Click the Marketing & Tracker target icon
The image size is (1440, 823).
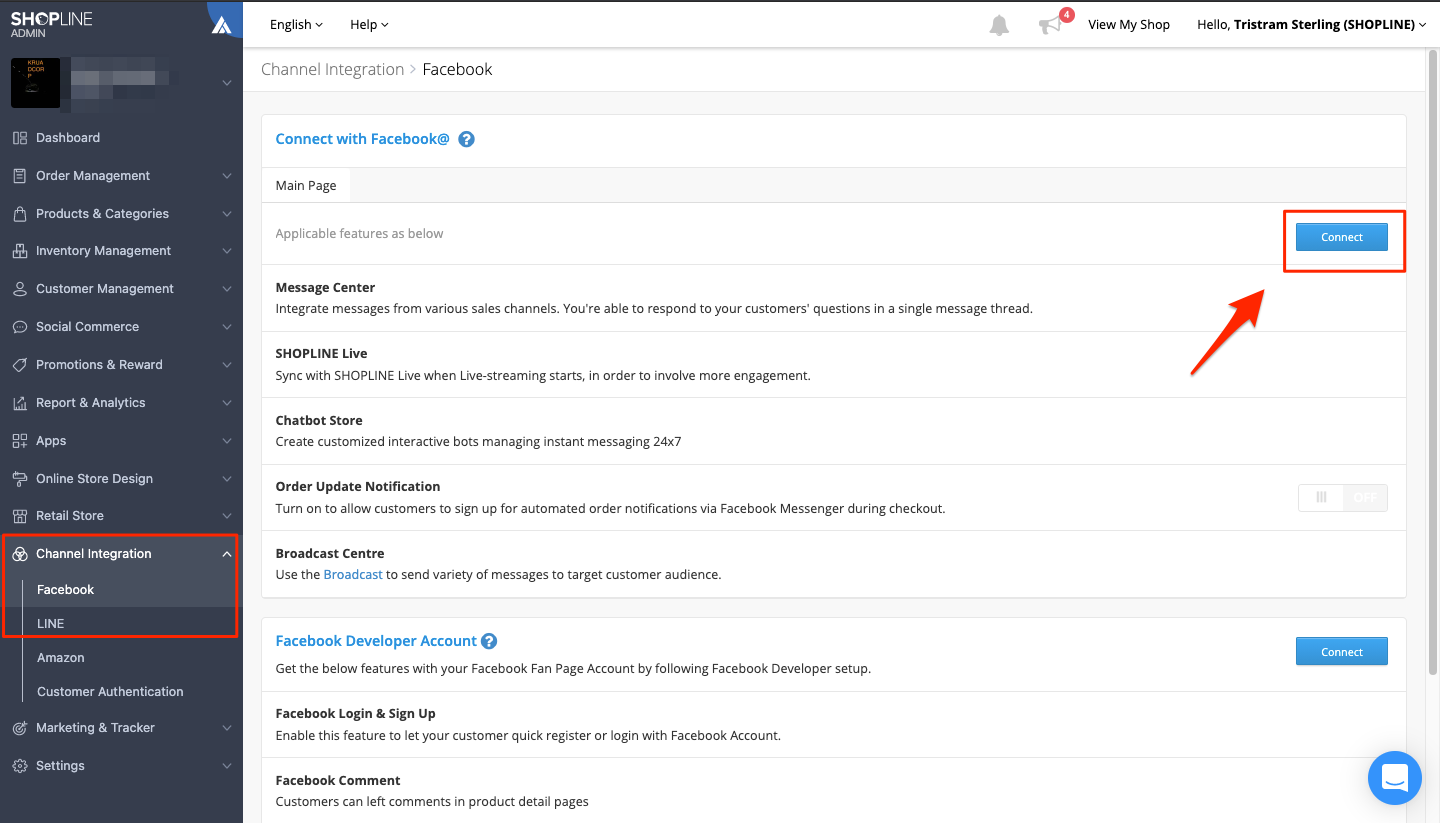pos(19,728)
